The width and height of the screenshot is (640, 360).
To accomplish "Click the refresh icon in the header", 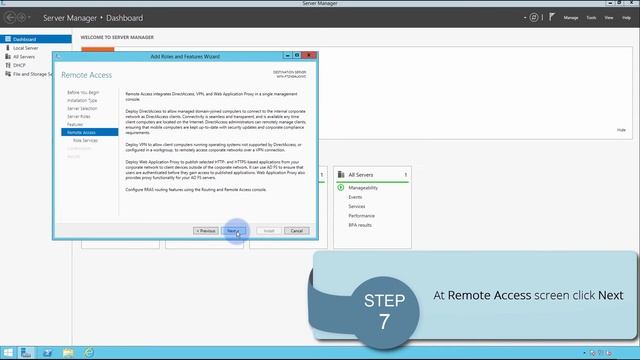I will tap(534, 17).
